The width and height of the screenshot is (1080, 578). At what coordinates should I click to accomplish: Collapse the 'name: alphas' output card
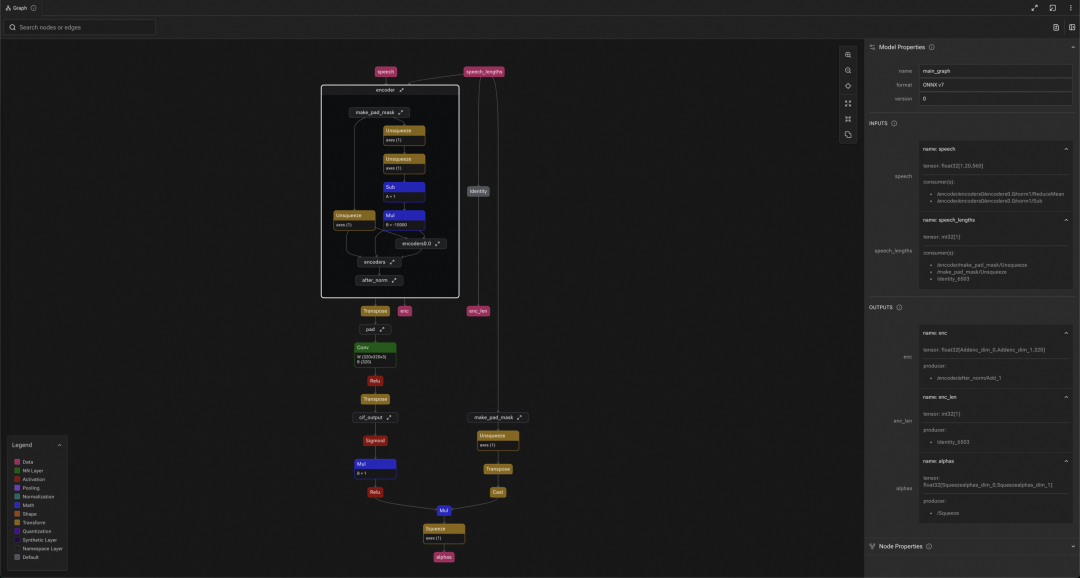tap(1066, 462)
